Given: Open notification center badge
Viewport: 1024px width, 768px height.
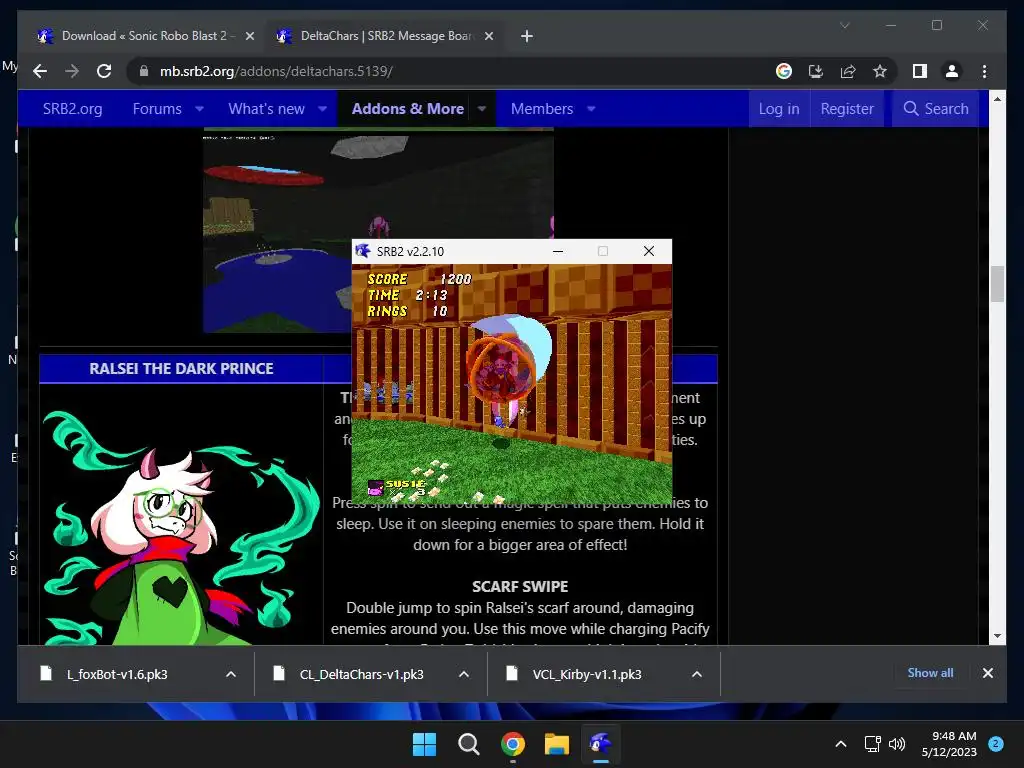Looking at the screenshot, I should (x=996, y=743).
